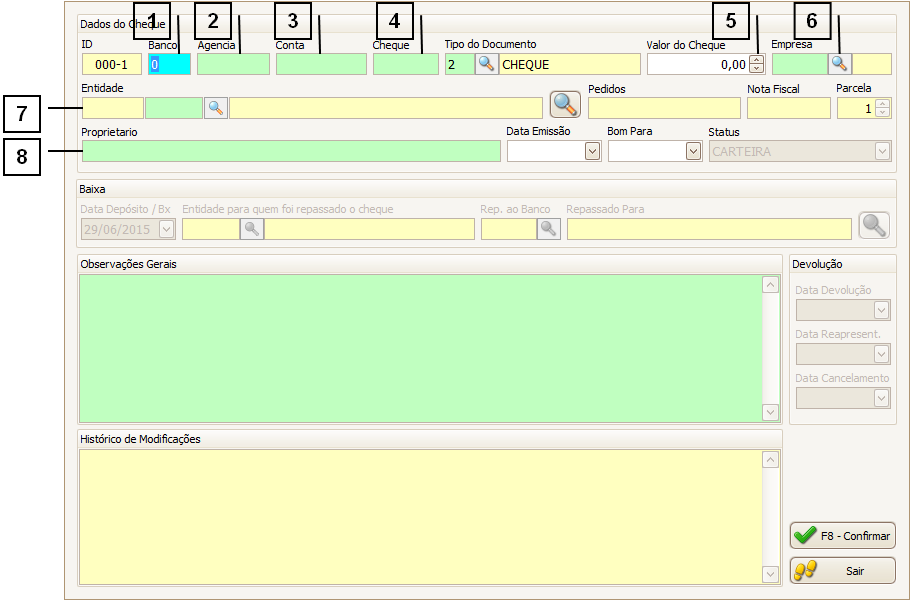Open the Data Emissão date dropdown
Screen dimensions: 910x600
592,151
